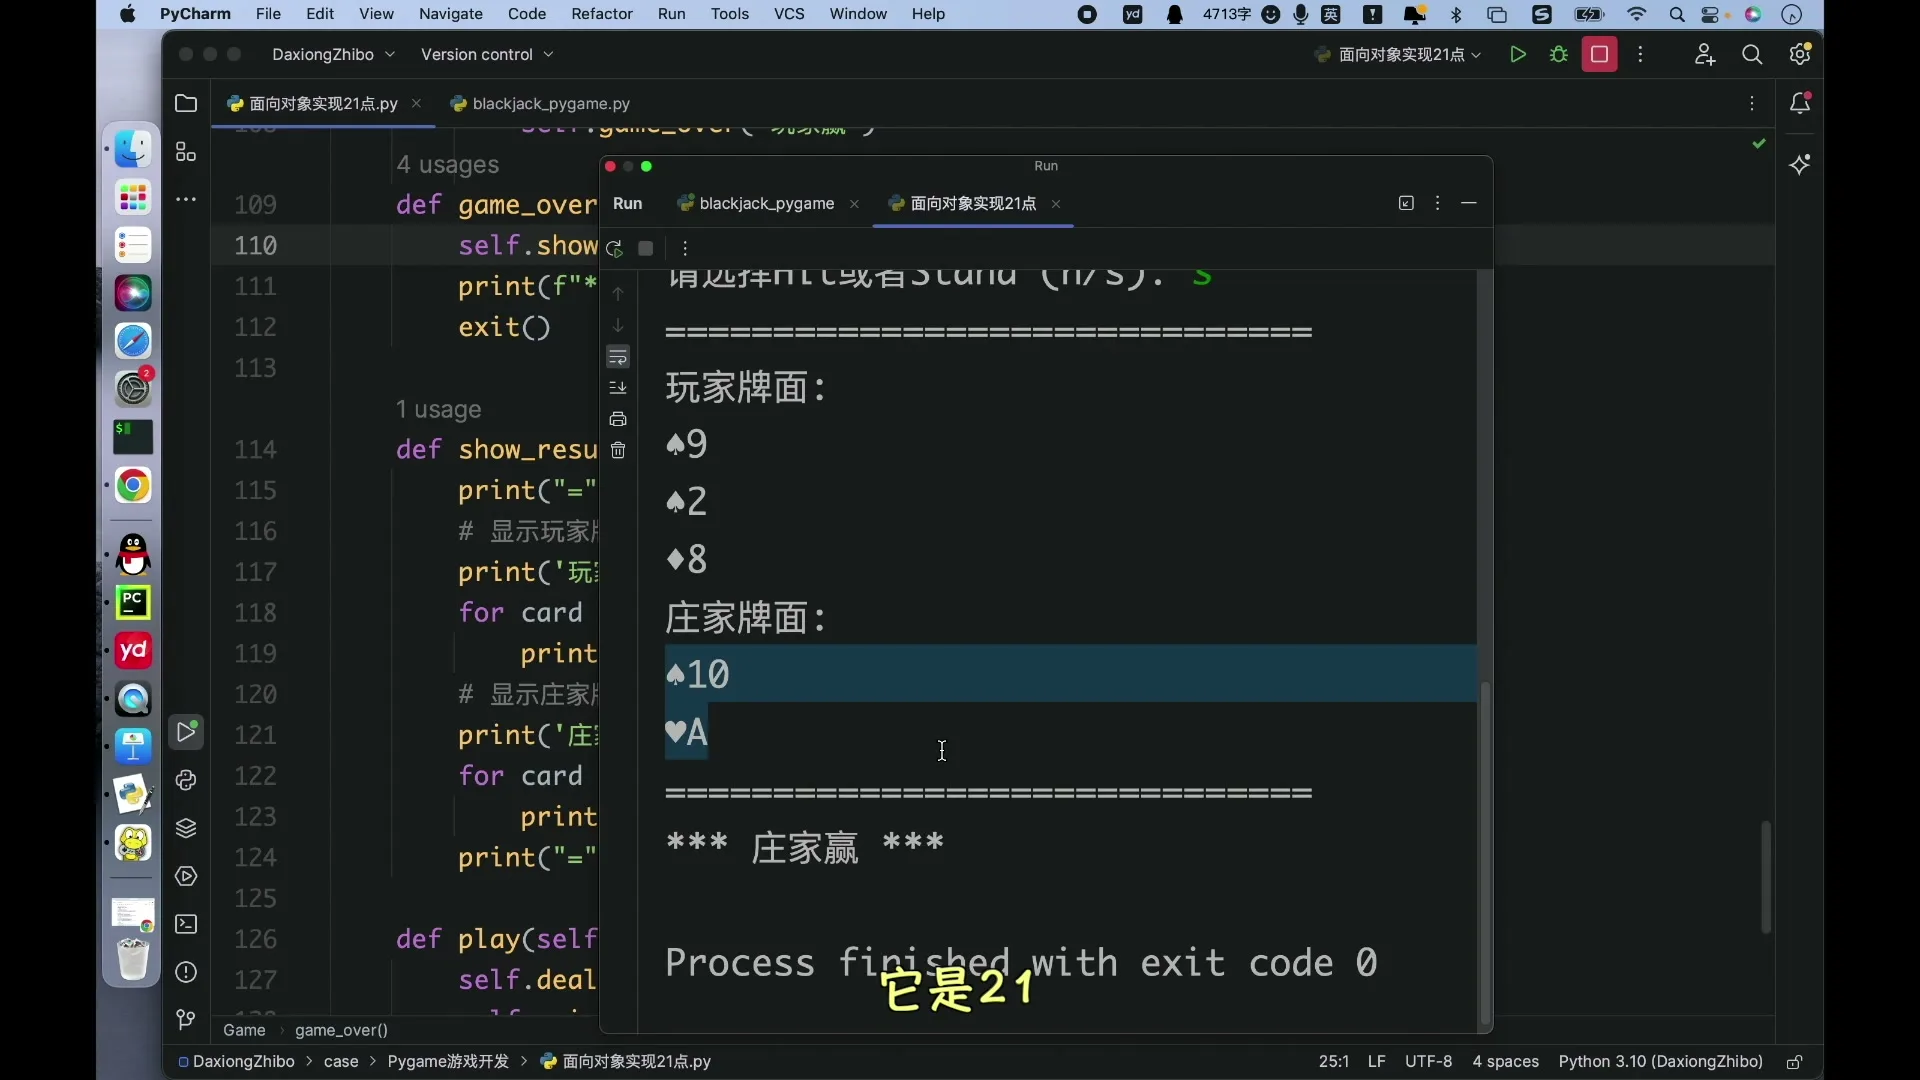This screenshot has height=1080, width=1920.
Task: Open the AI Assistant sparkle icon
Action: tap(1800, 165)
